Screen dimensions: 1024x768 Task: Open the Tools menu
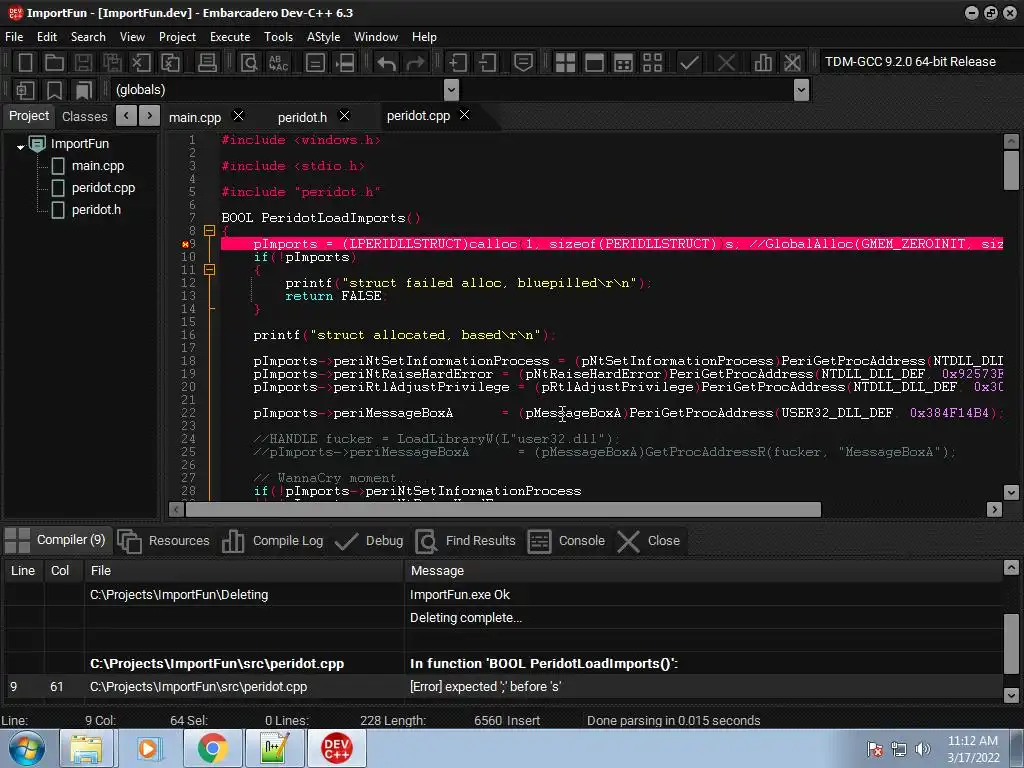[278, 37]
